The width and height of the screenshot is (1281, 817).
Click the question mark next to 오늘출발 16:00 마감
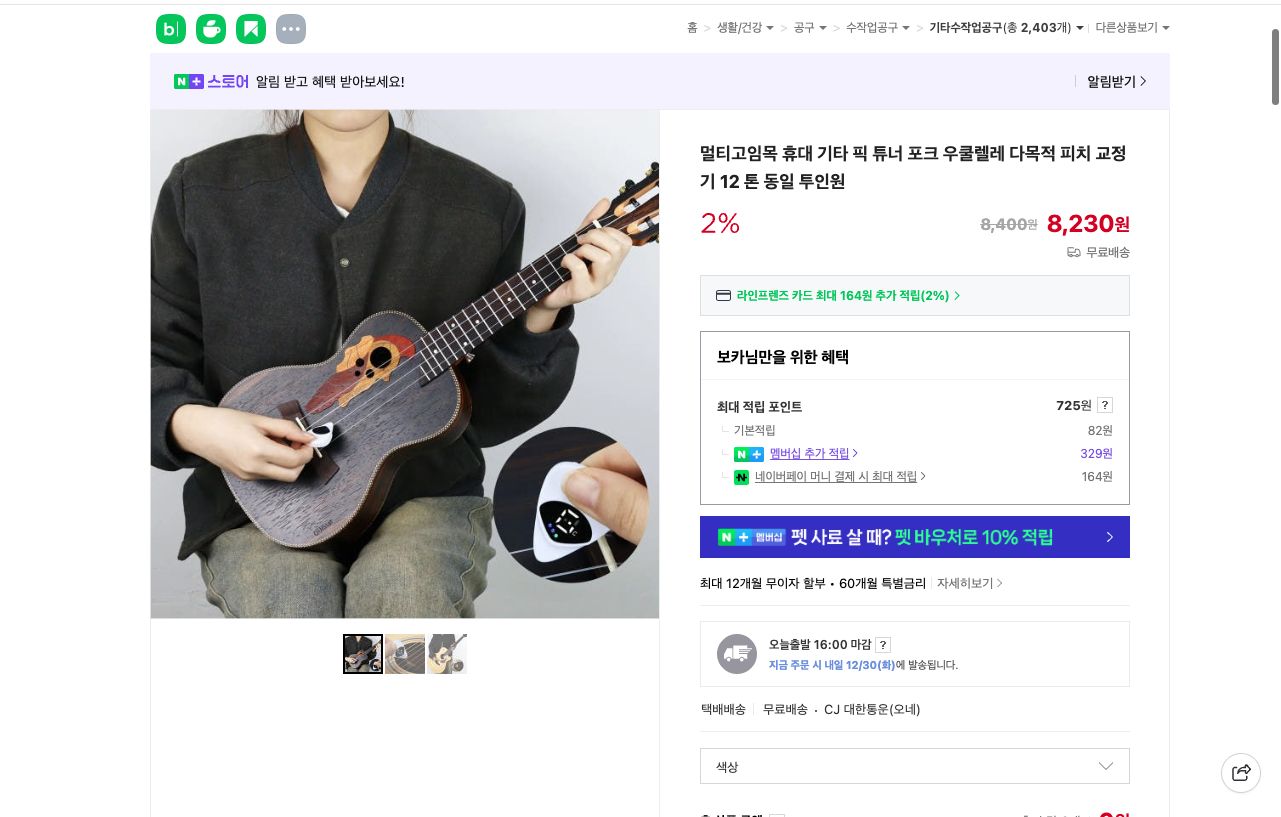883,645
